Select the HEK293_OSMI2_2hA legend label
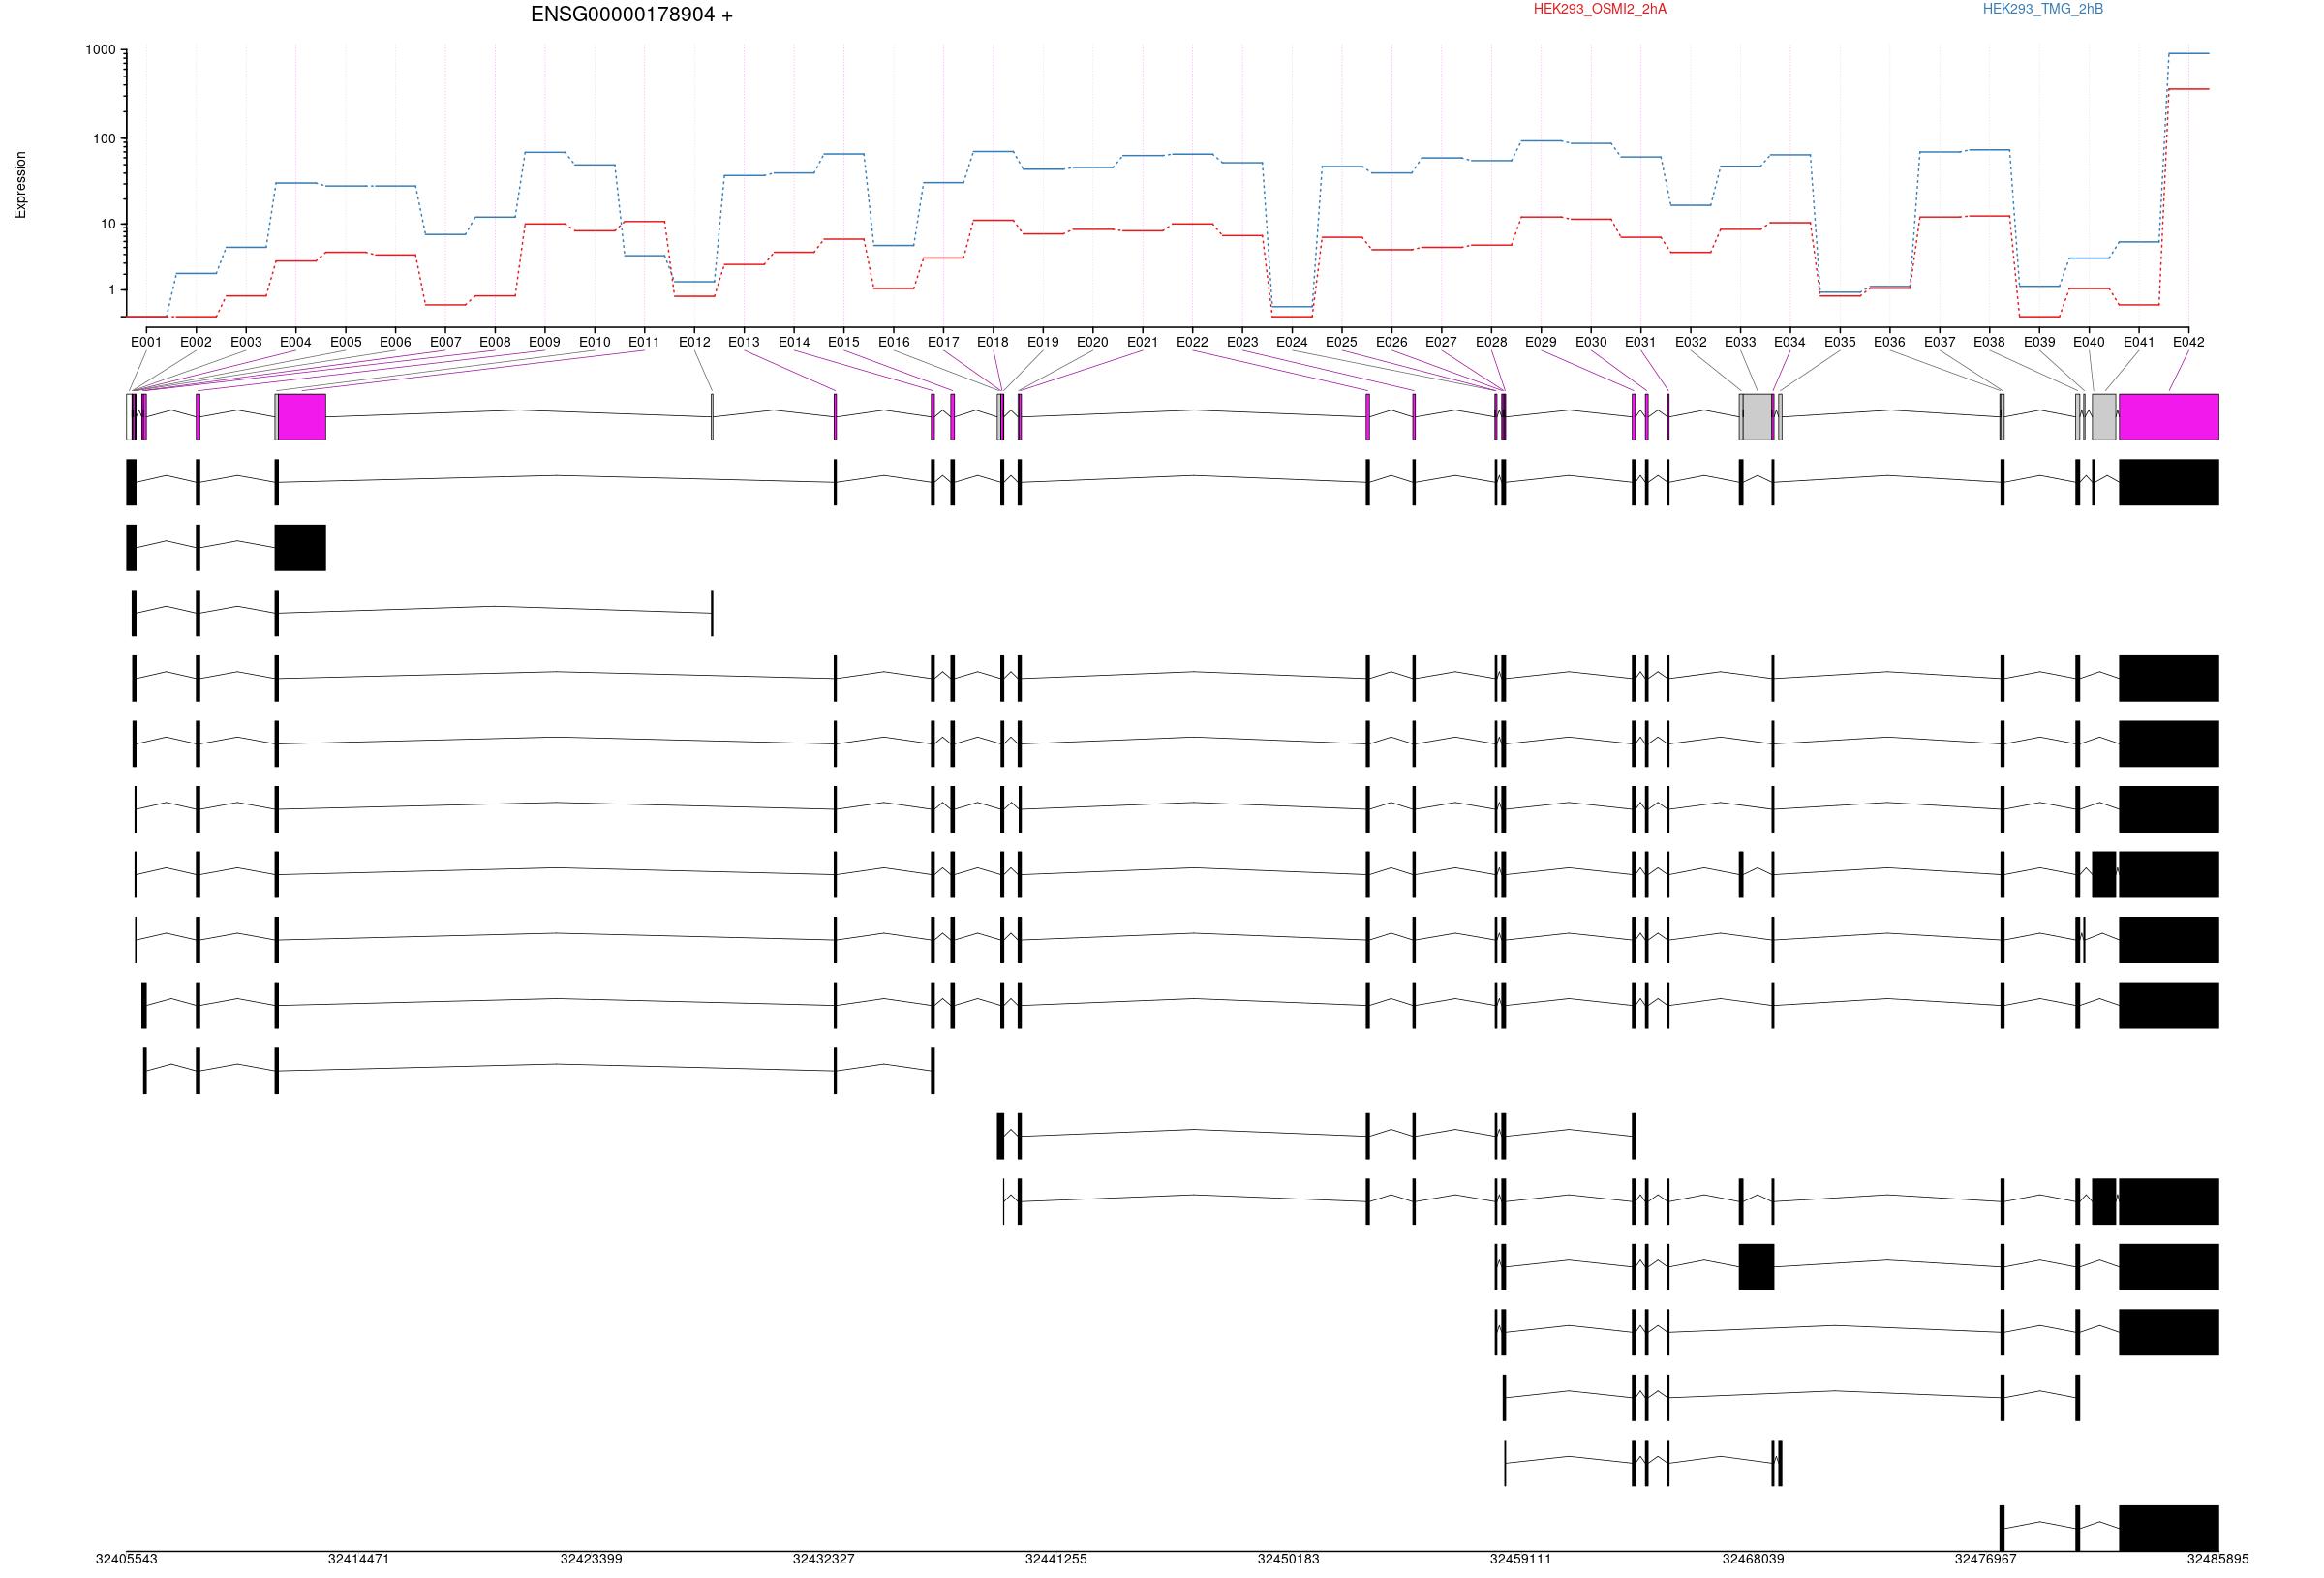2324x1578 pixels. [1600, 9]
